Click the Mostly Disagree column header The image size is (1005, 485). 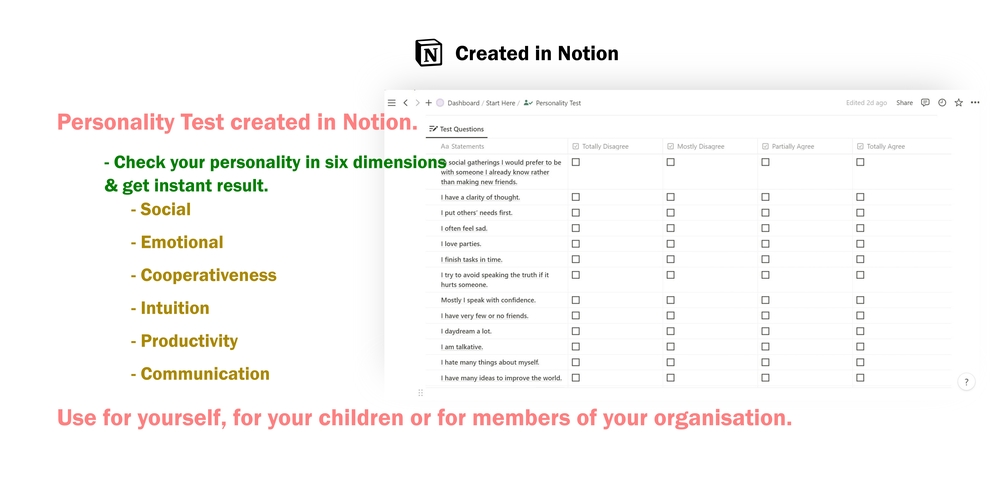coord(695,147)
